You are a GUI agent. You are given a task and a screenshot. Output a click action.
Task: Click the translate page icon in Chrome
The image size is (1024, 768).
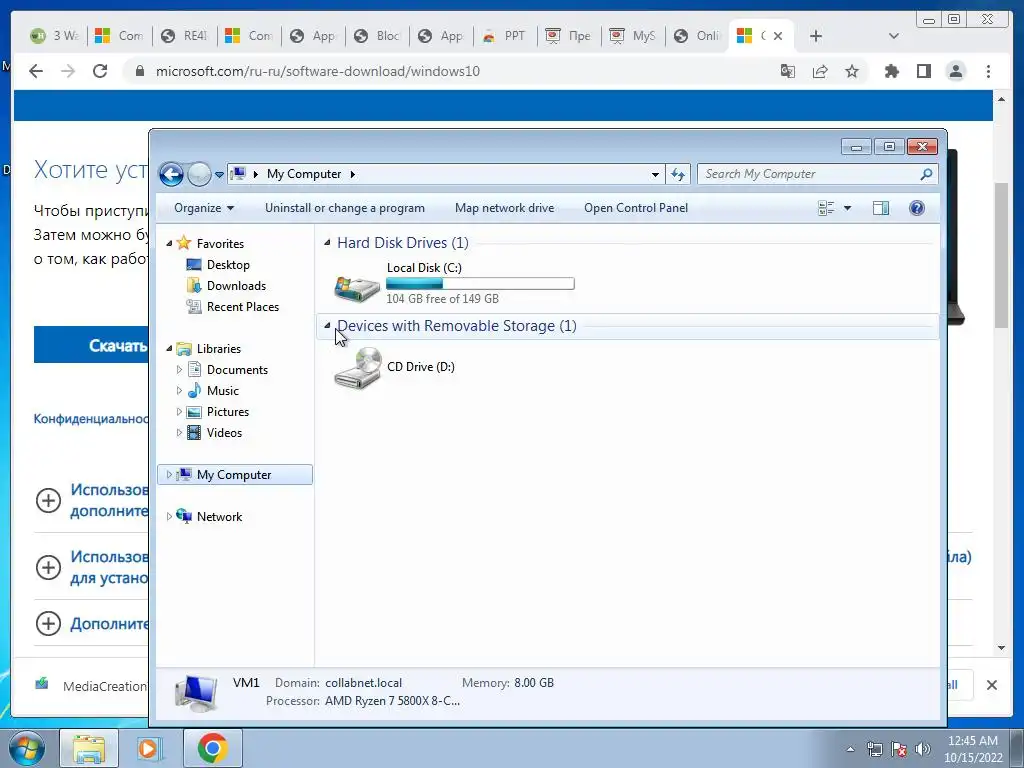[788, 71]
